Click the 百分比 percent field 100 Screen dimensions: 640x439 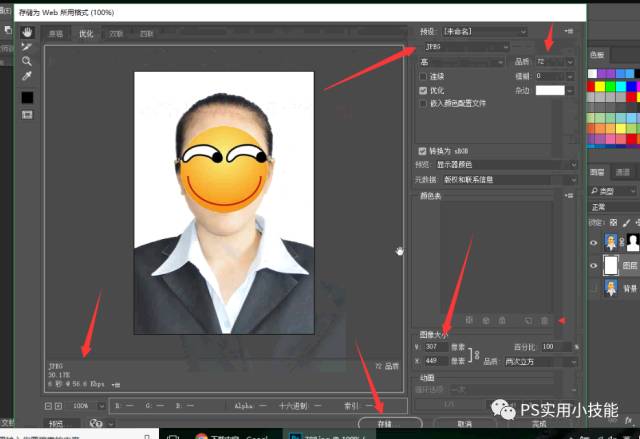tap(556, 347)
